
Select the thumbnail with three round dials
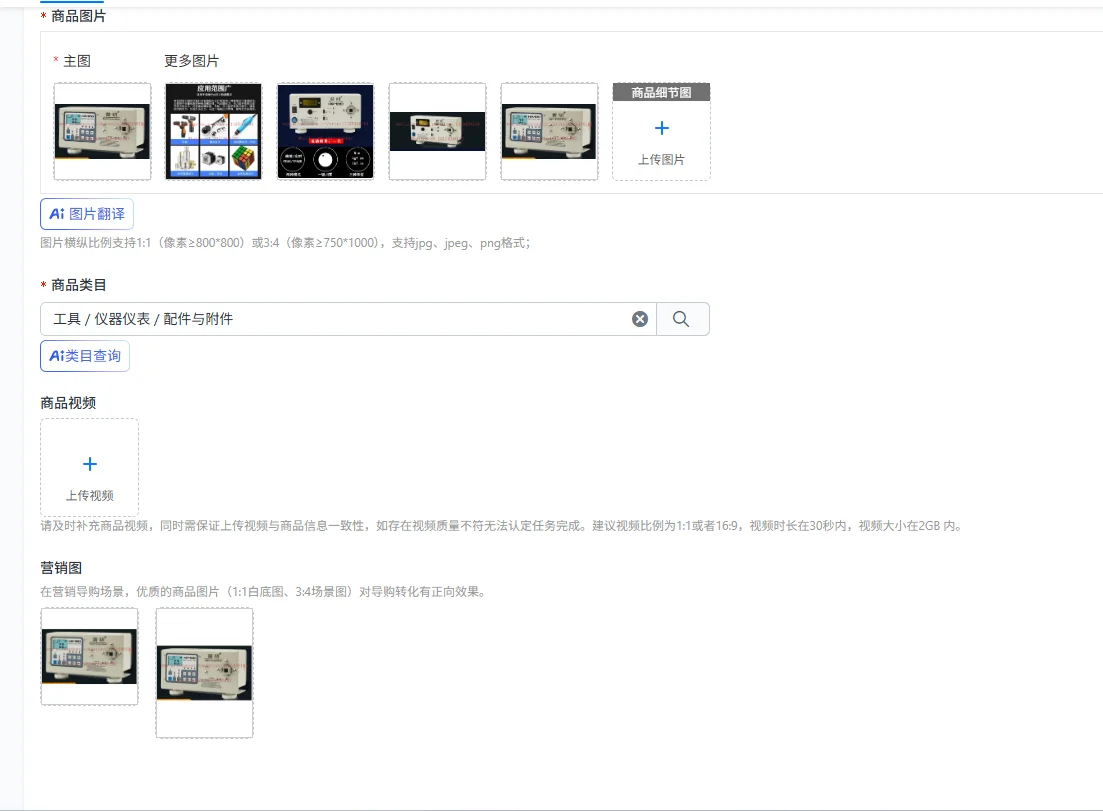click(326, 132)
